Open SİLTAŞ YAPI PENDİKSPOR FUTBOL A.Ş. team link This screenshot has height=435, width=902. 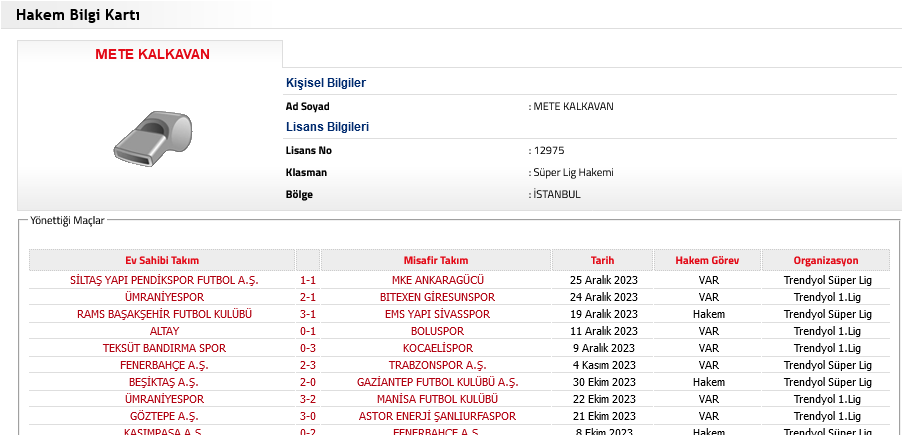164,280
